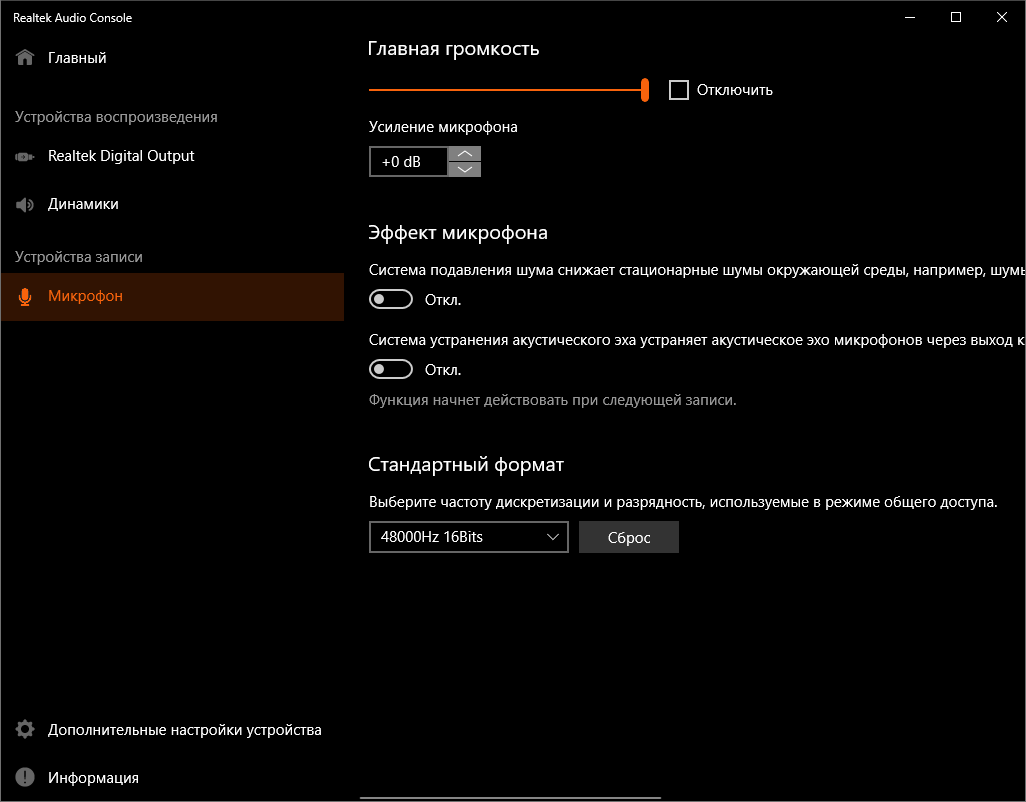This screenshot has height=802, width=1026.
Task: Click the home icon beside Главный
Action: pos(25,58)
